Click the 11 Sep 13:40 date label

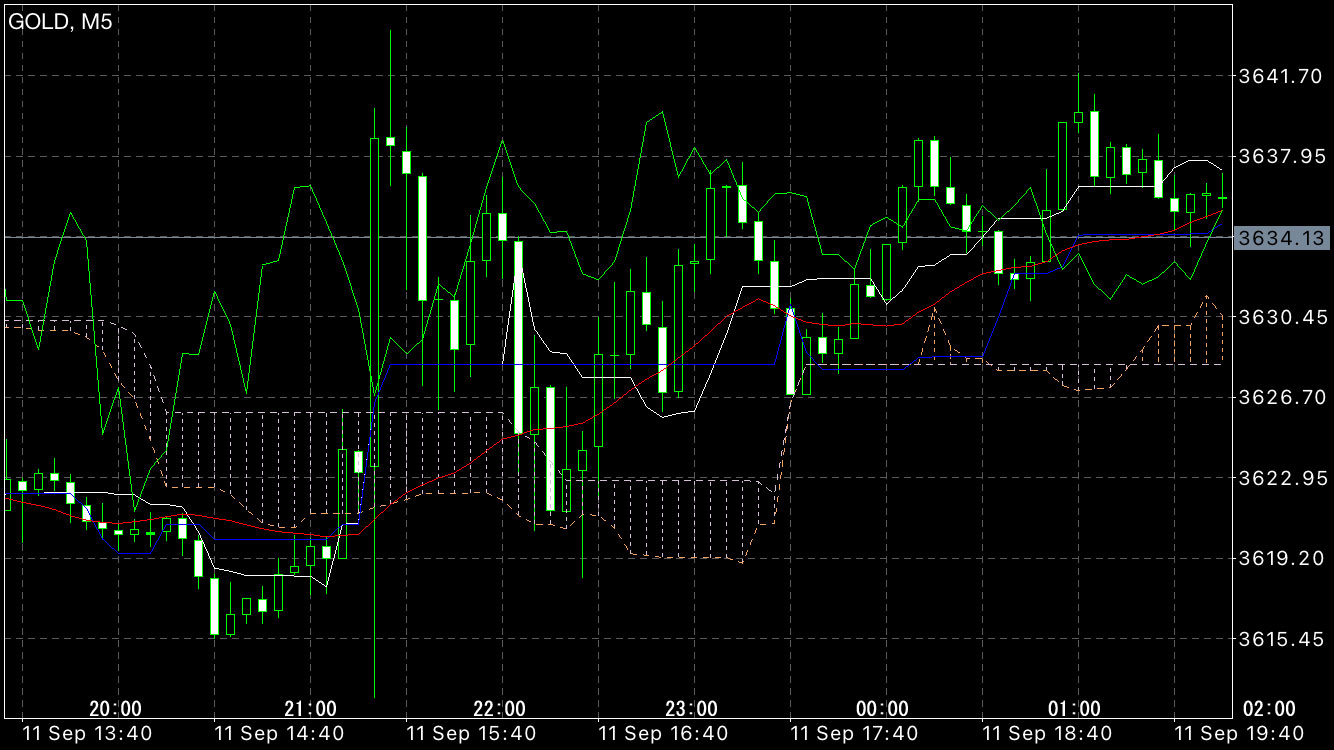point(87,734)
